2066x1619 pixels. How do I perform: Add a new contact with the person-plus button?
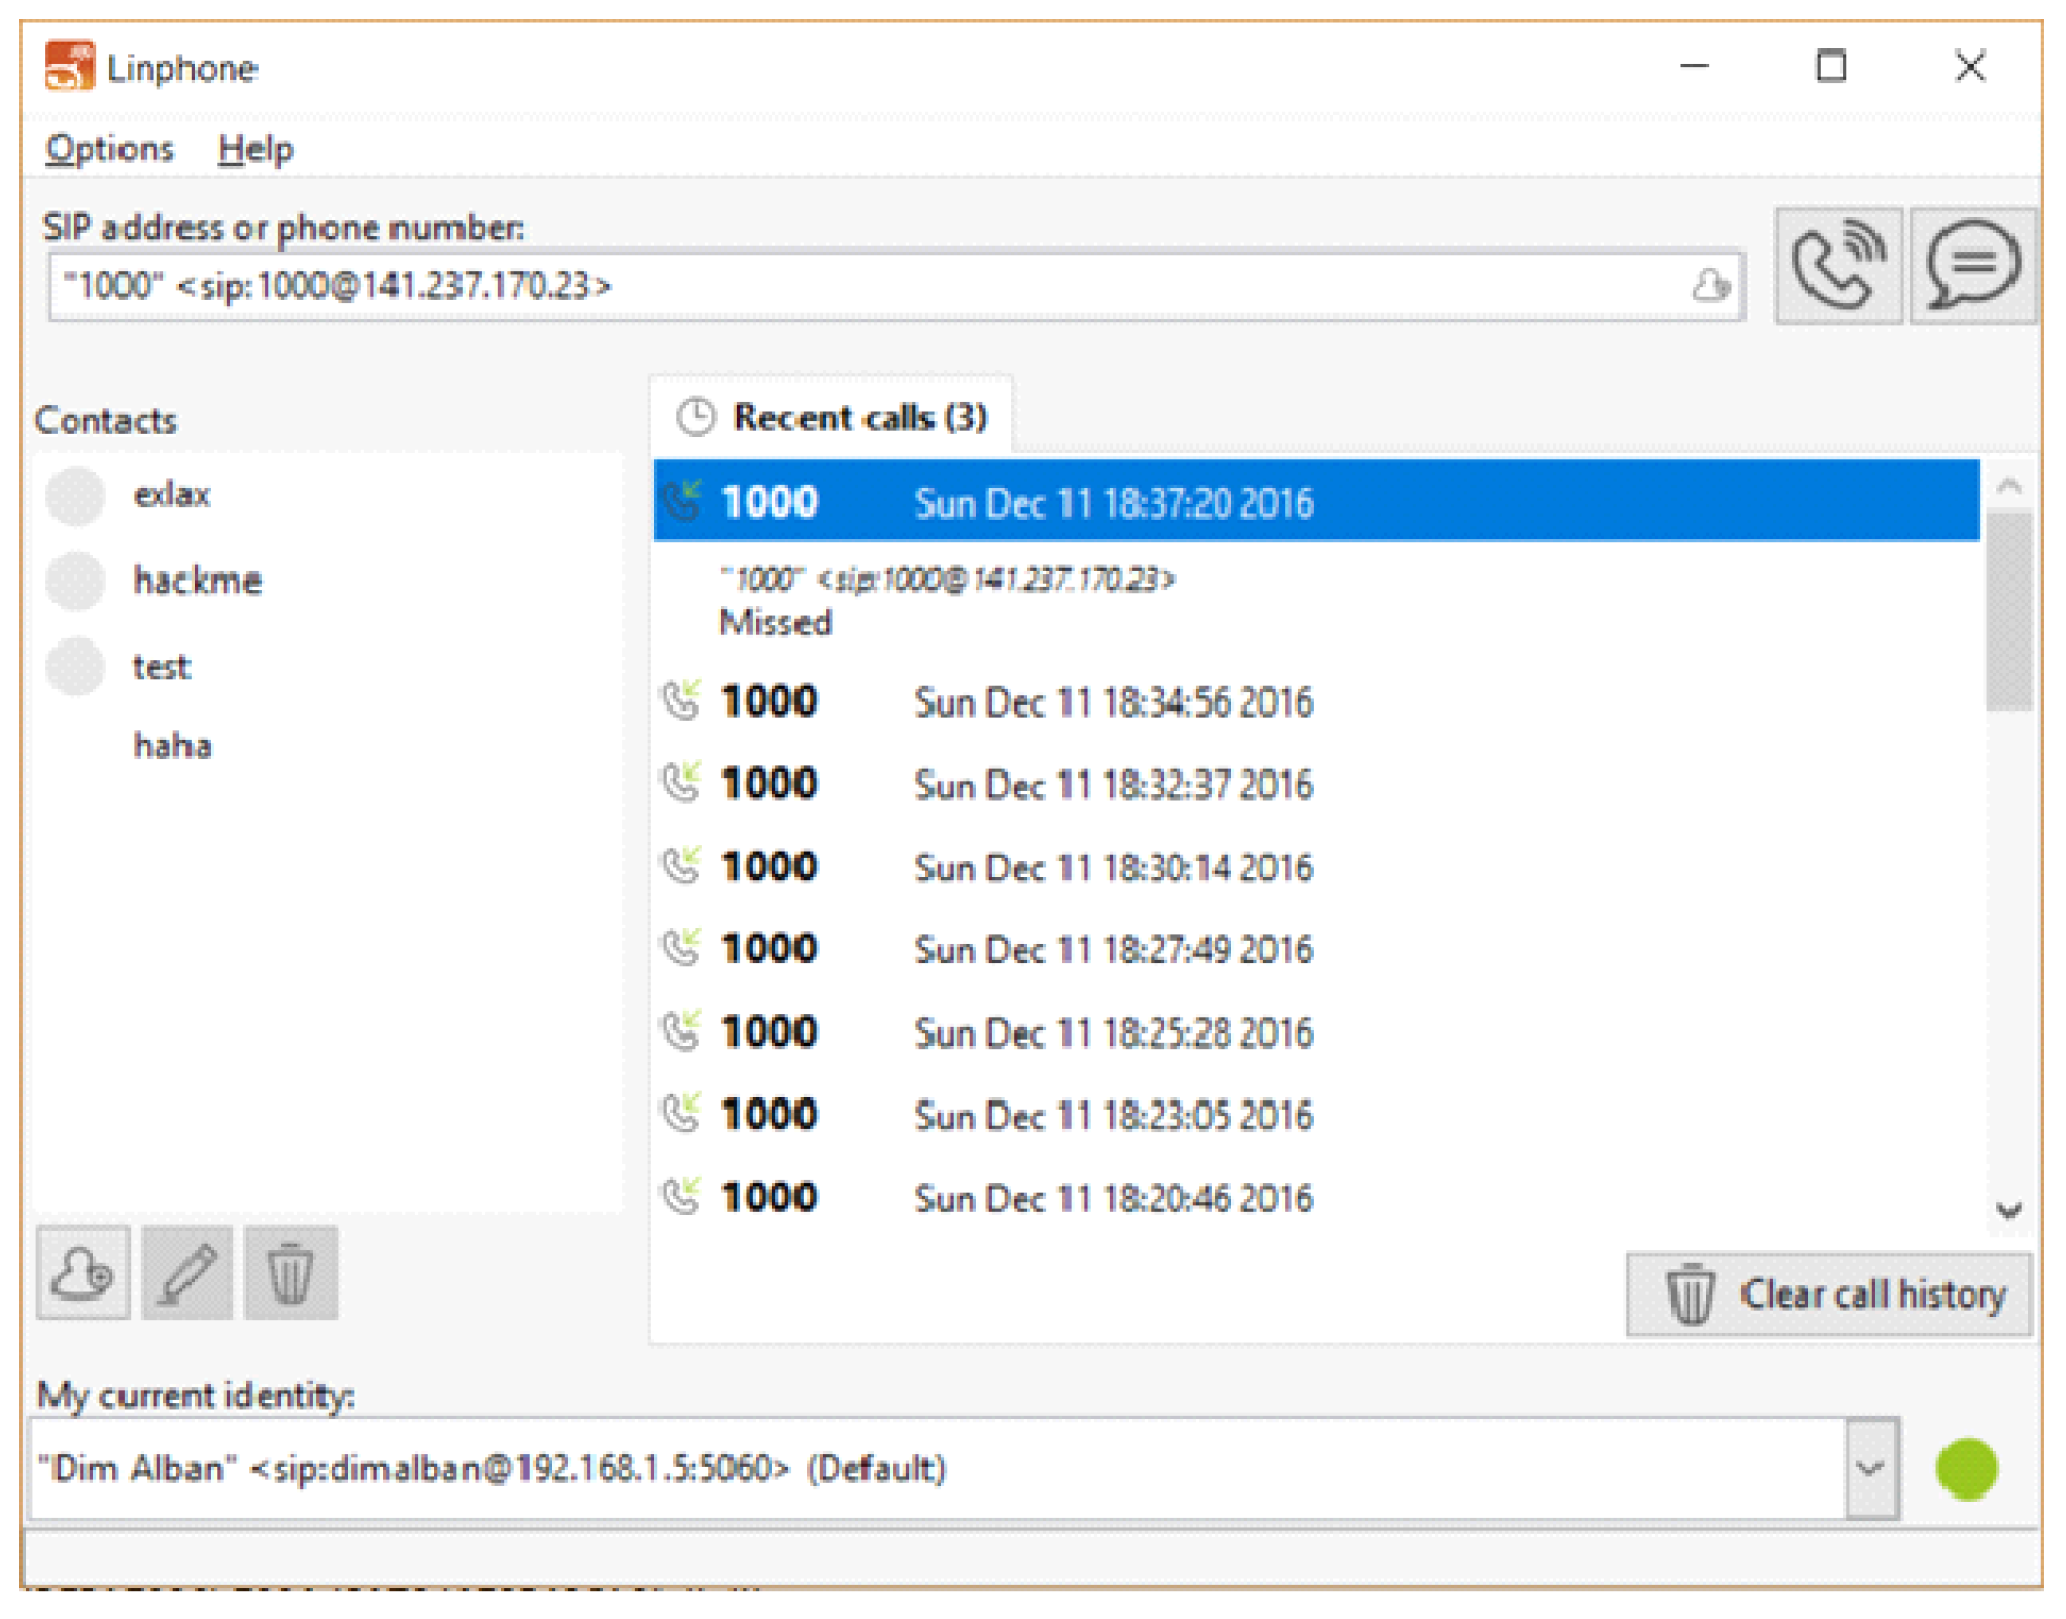[x=84, y=1273]
